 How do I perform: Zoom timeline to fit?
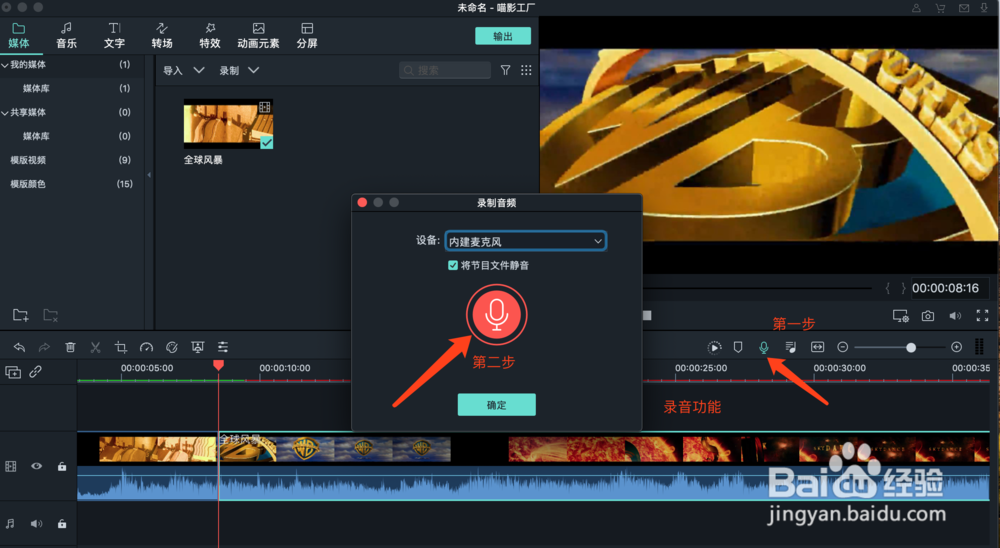[x=817, y=347]
